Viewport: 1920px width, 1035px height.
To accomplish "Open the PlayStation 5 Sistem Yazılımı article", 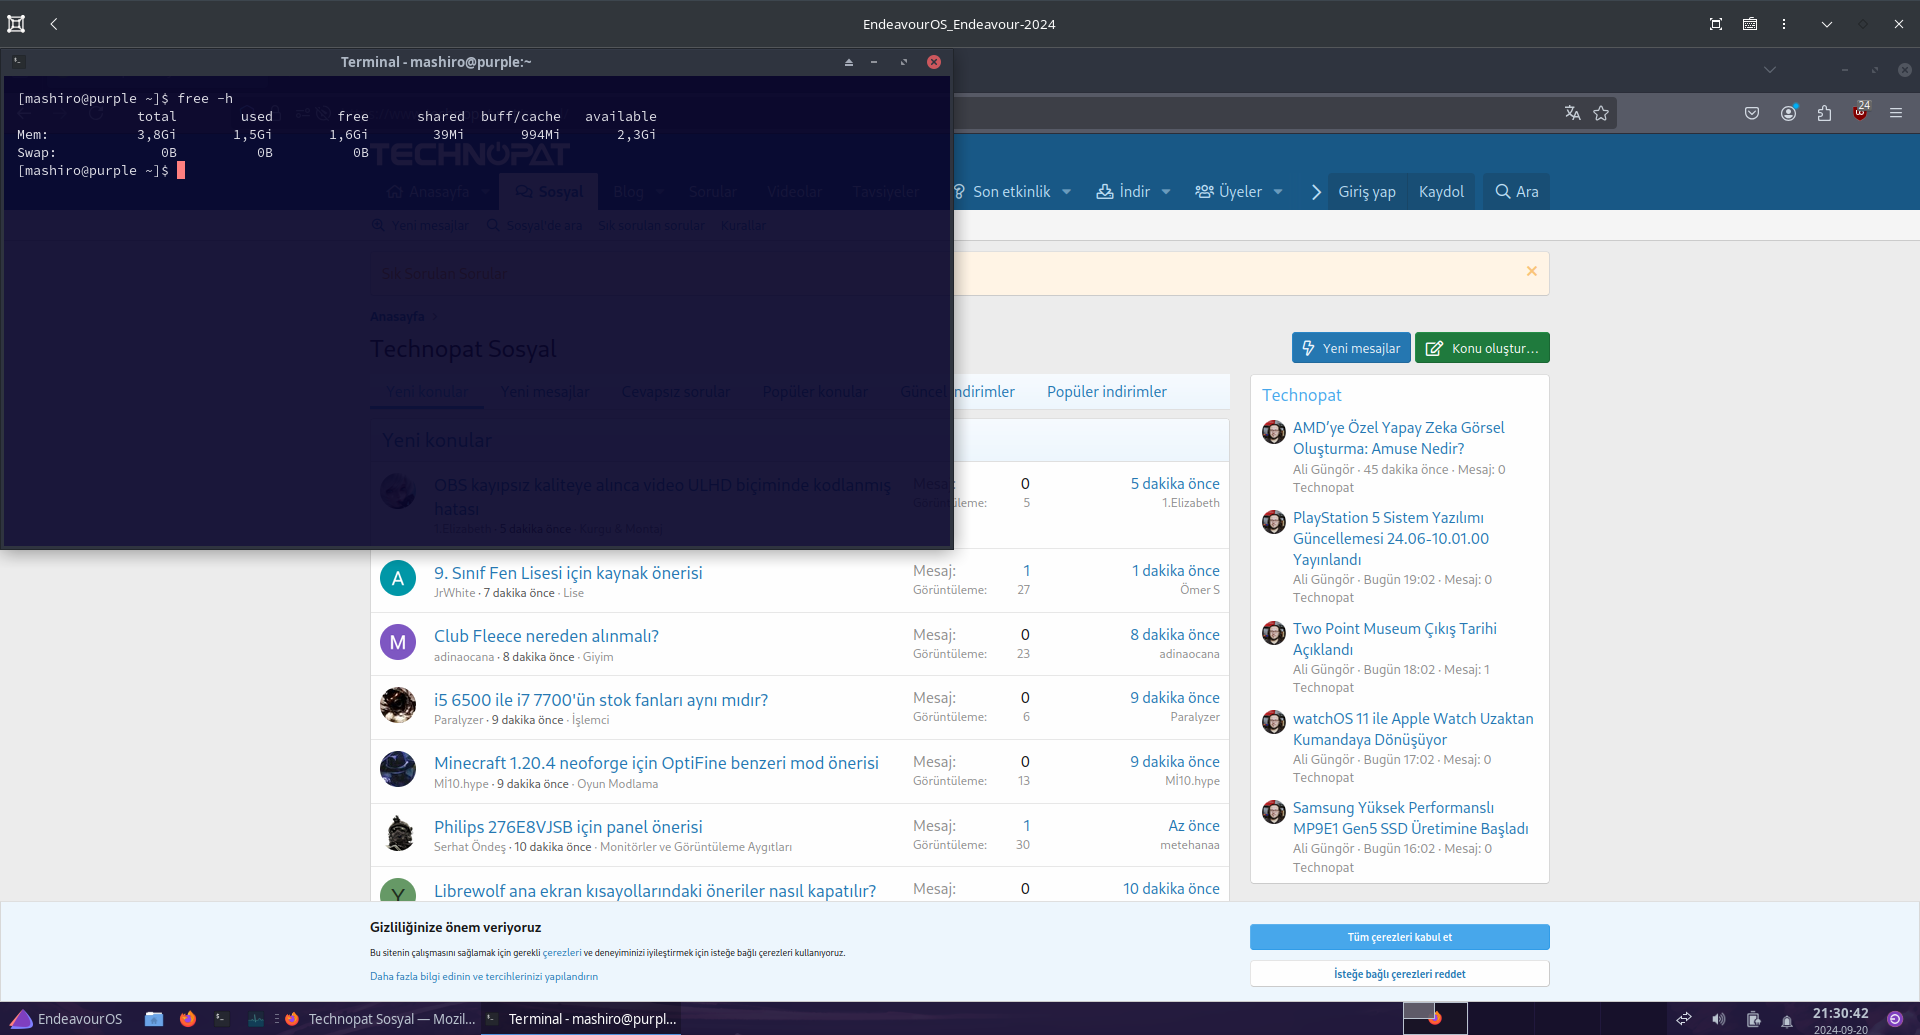I will coord(1390,539).
